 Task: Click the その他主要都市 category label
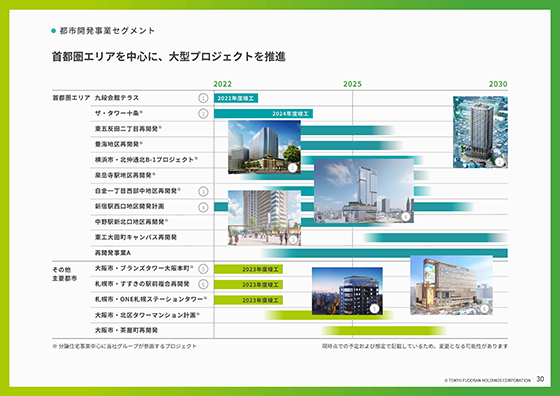click(65, 274)
